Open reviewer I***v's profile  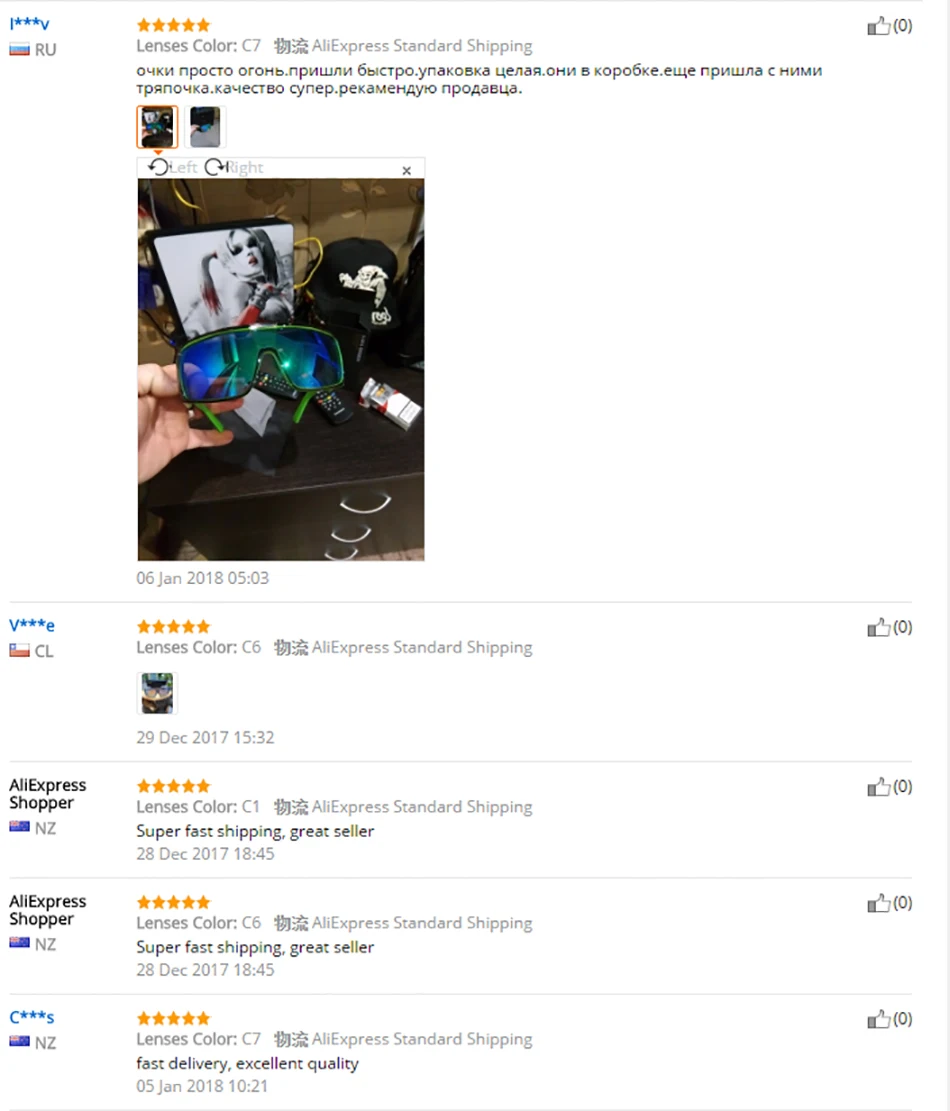tap(29, 23)
